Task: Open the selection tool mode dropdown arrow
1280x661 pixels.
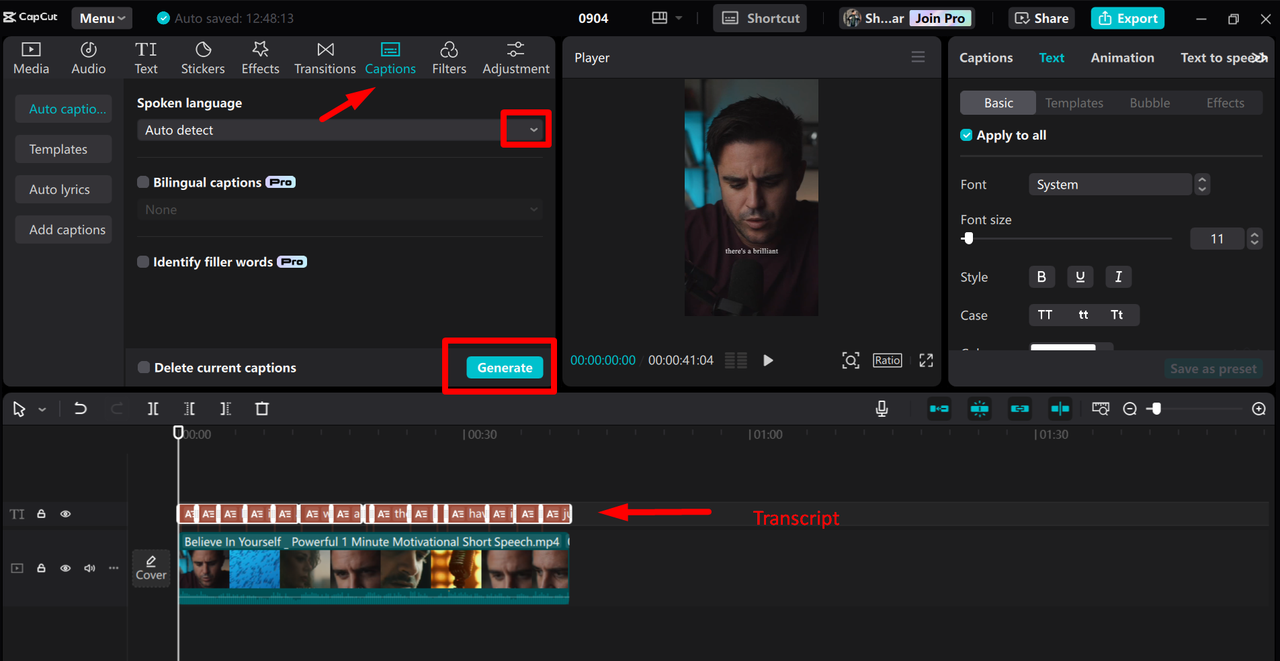Action: pyautogui.click(x=42, y=409)
